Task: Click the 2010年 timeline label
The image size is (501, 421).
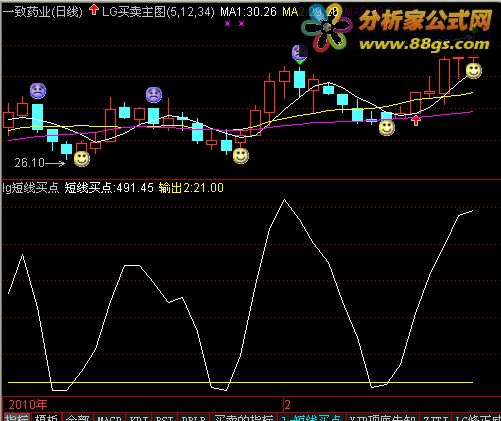Action: click(x=28, y=405)
